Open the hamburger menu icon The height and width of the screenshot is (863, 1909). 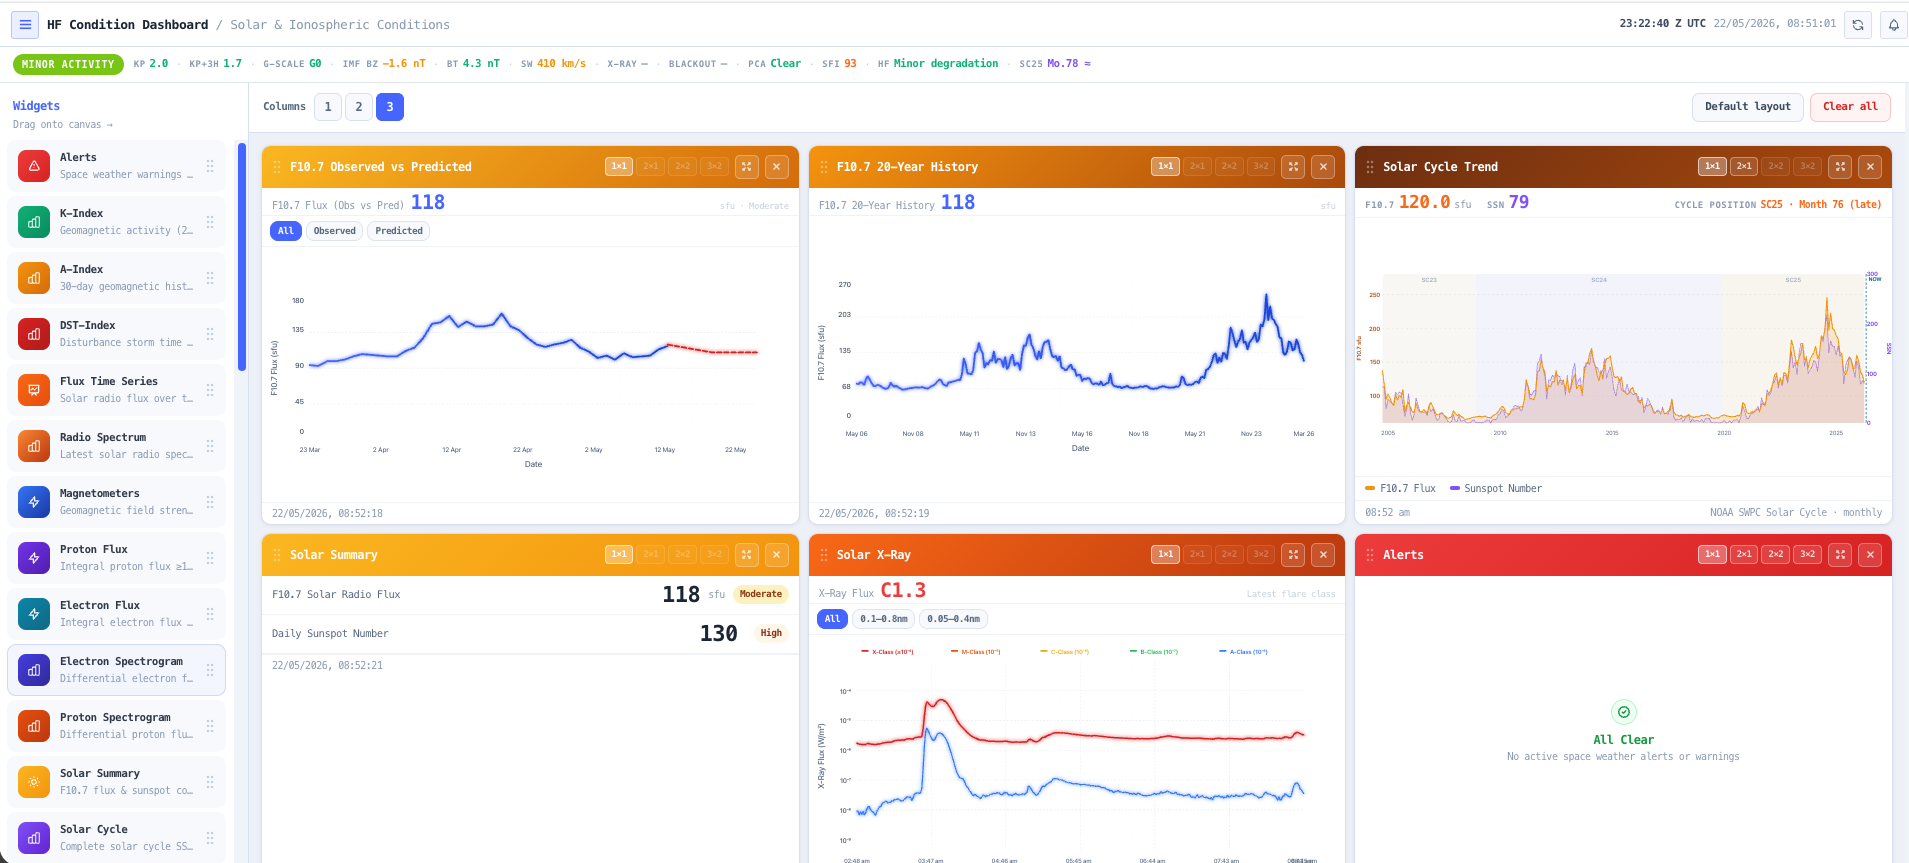click(26, 25)
